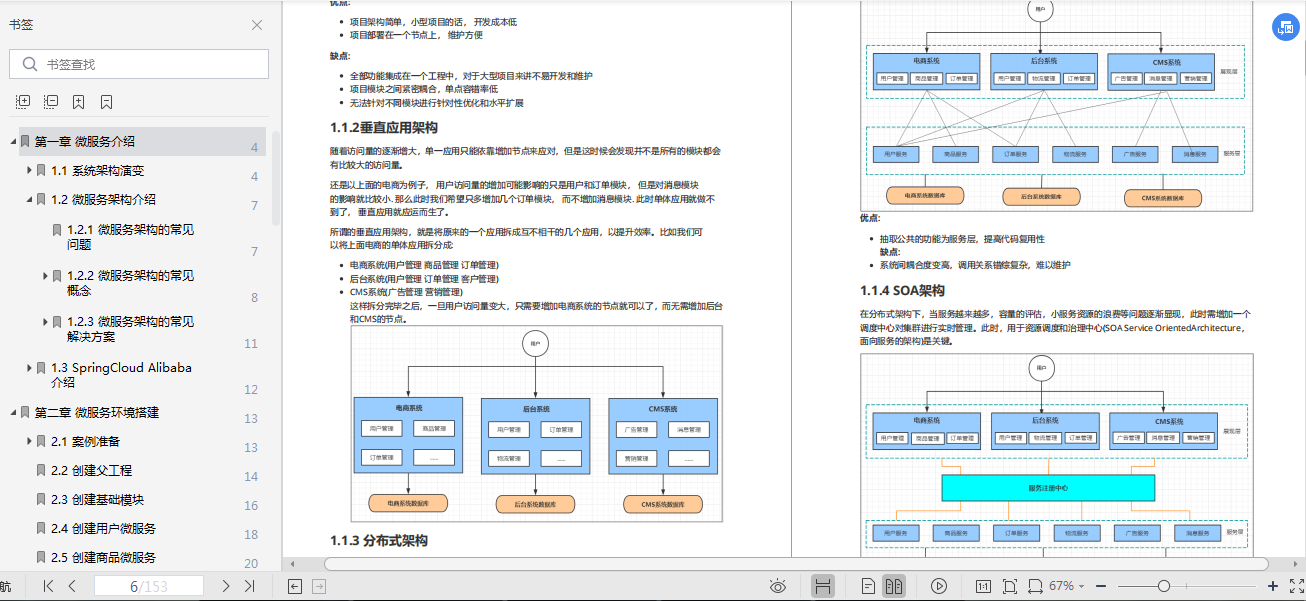
Task: Click the vertical architecture diagram image
Action: [x=537, y=423]
